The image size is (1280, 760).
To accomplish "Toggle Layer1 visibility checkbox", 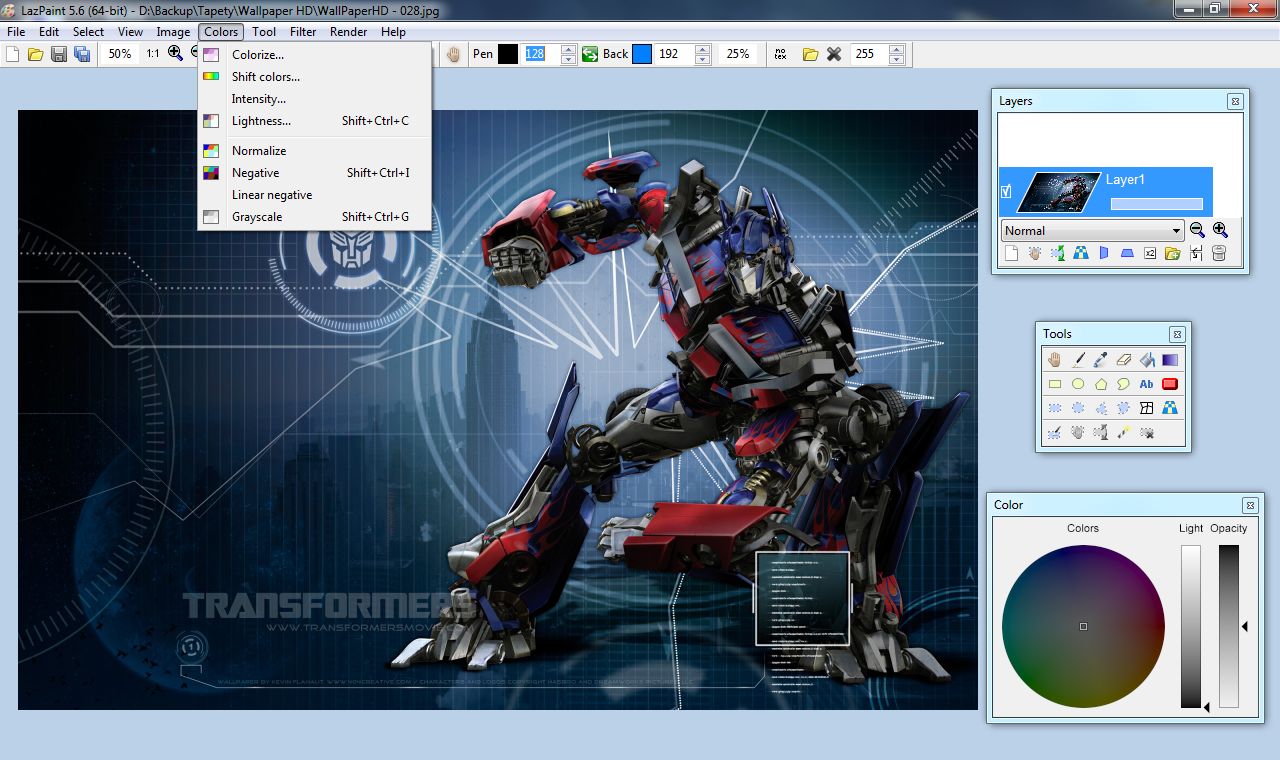I will 1007,191.
